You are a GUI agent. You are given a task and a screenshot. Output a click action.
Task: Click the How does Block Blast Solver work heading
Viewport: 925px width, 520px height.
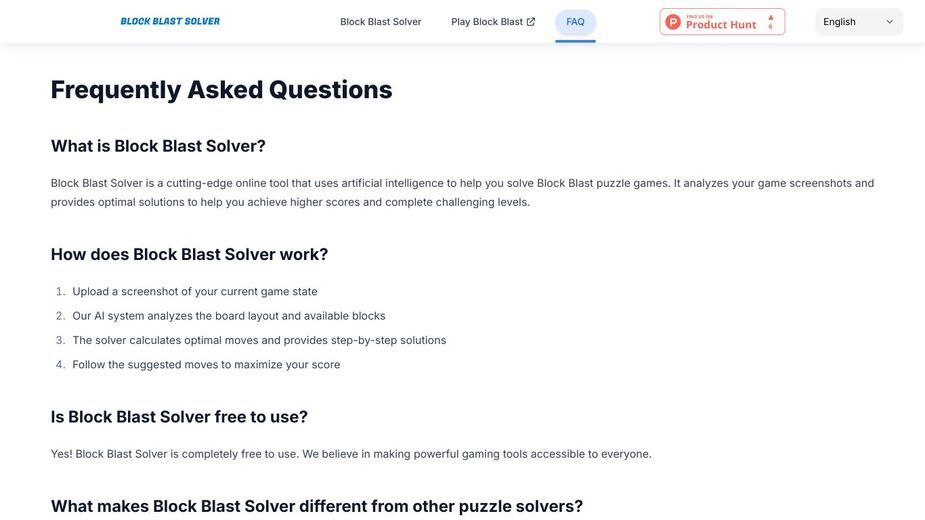(189, 254)
